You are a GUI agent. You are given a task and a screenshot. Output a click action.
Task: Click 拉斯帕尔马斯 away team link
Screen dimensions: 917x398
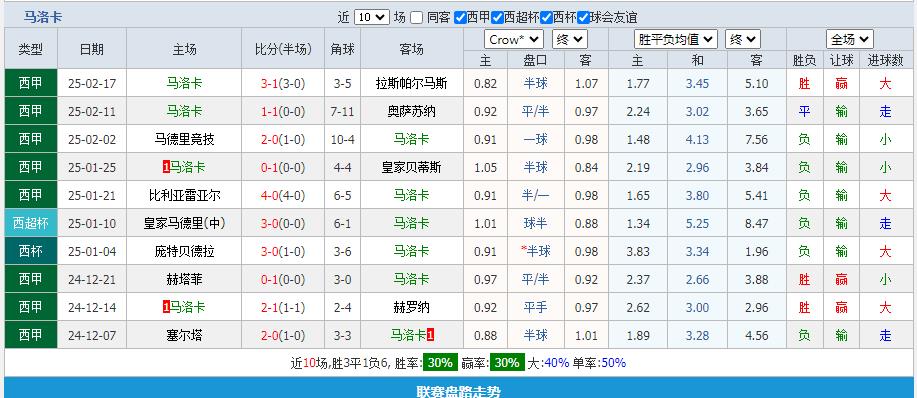412,84
